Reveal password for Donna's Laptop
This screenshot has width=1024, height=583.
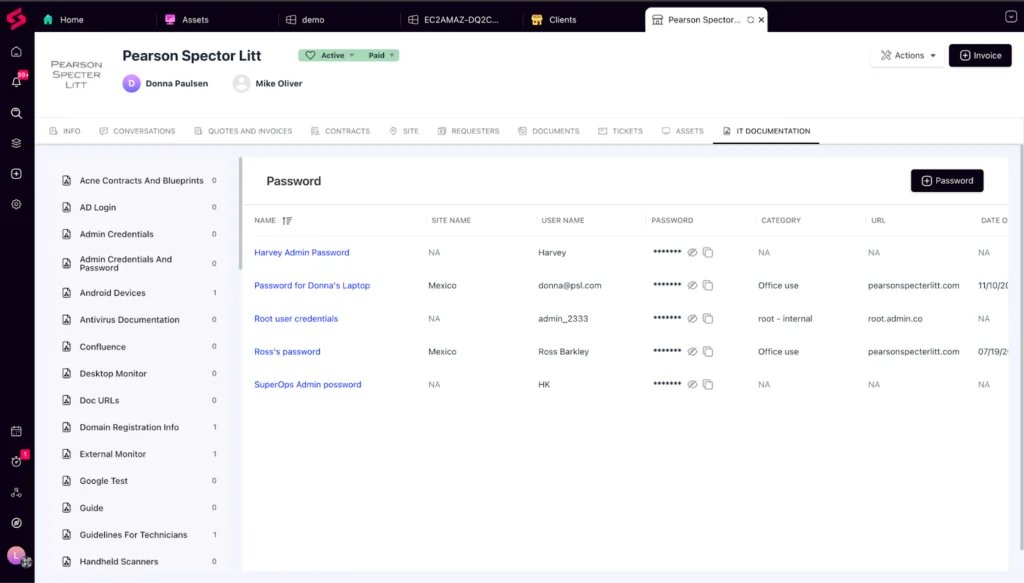(x=691, y=286)
